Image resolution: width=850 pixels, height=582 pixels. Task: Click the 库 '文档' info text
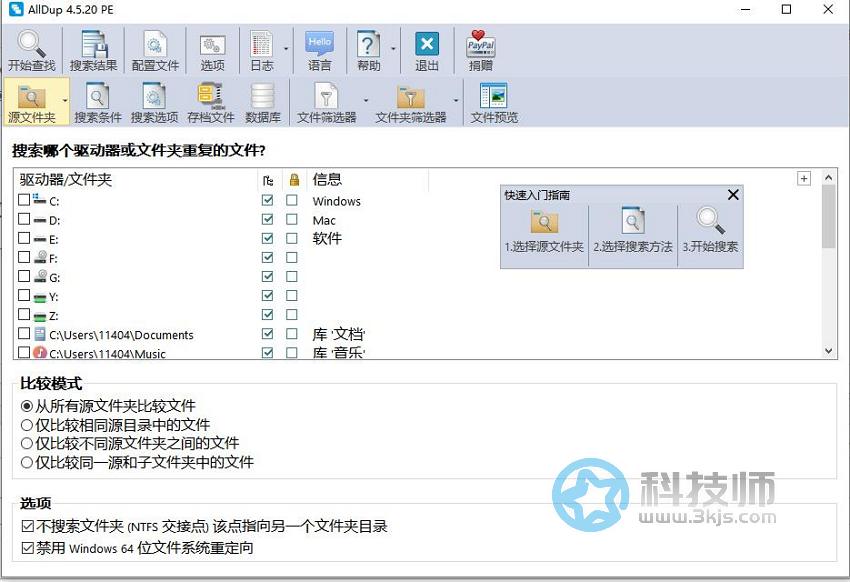(x=339, y=334)
